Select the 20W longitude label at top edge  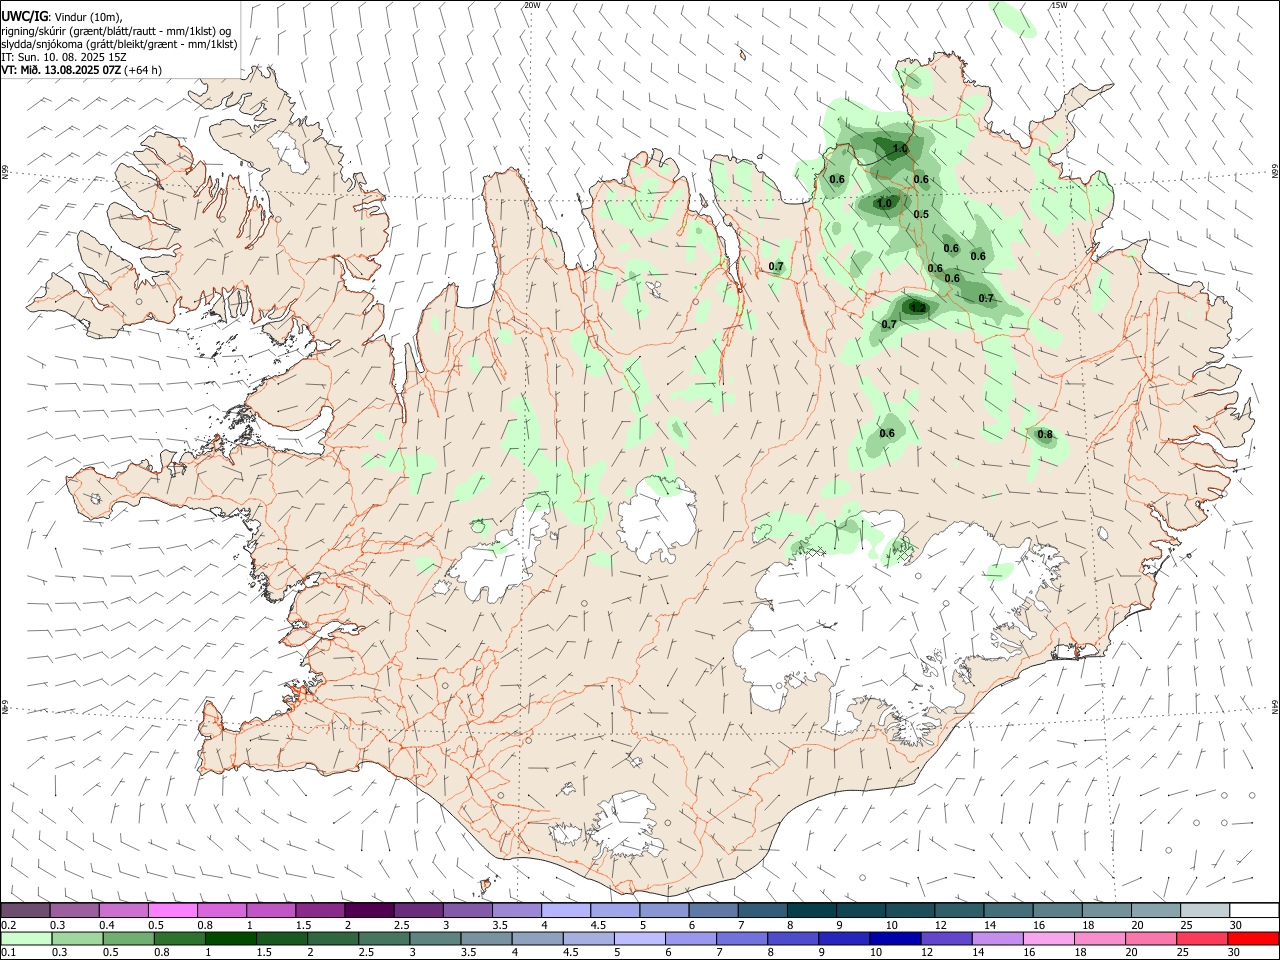(x=533, y=5)
